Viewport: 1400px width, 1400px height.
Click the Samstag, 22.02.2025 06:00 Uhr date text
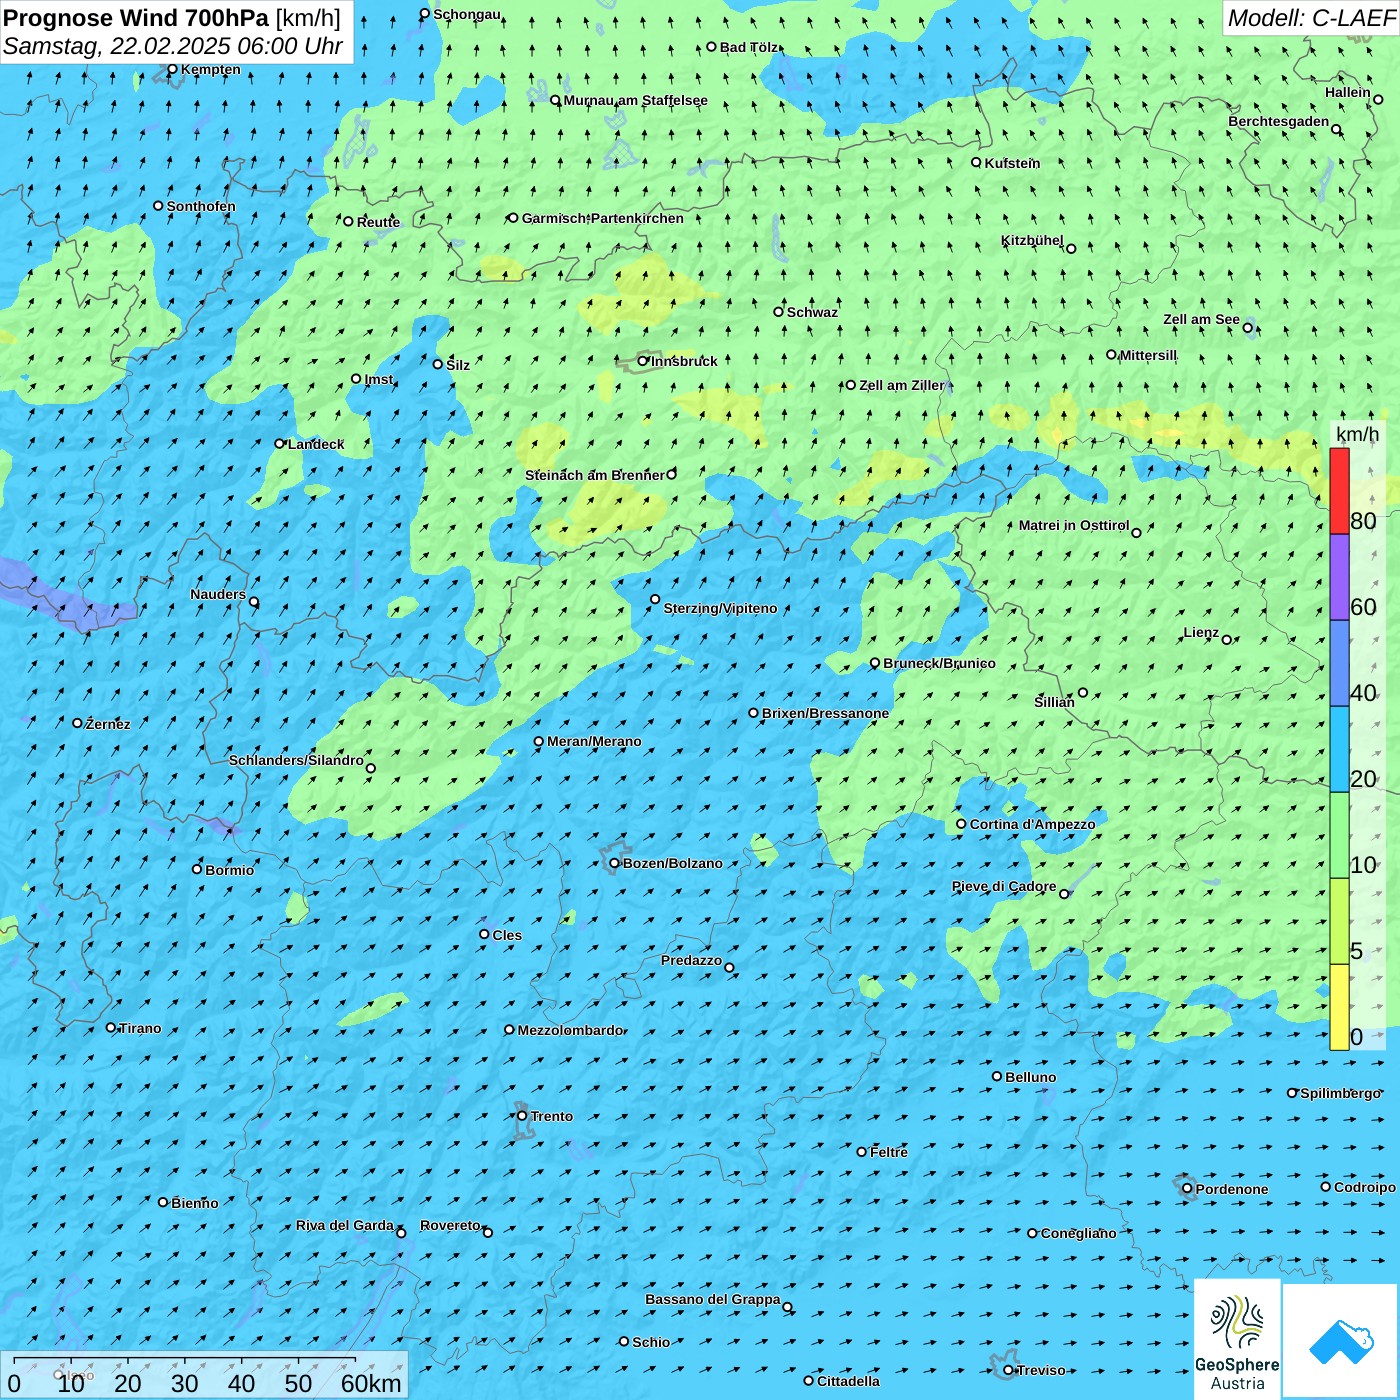tap(172, 46)
